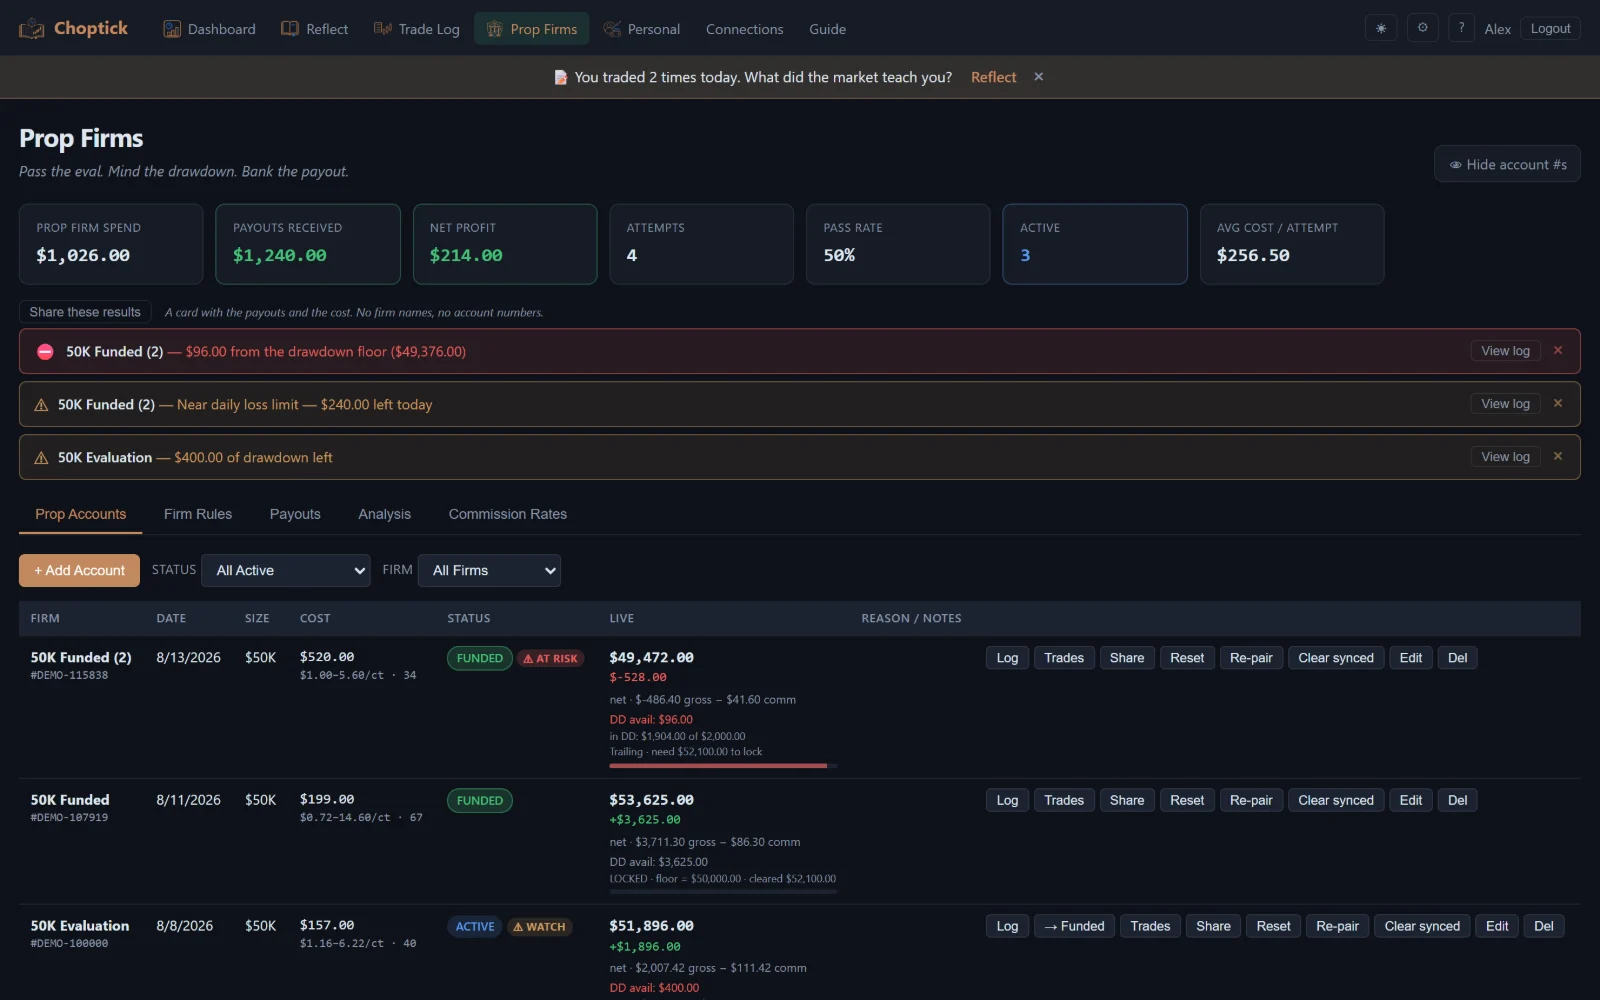The height and width of the screenshot is (1000, 1600).
Task: Open the Connections page
Action: coord(744,29)
